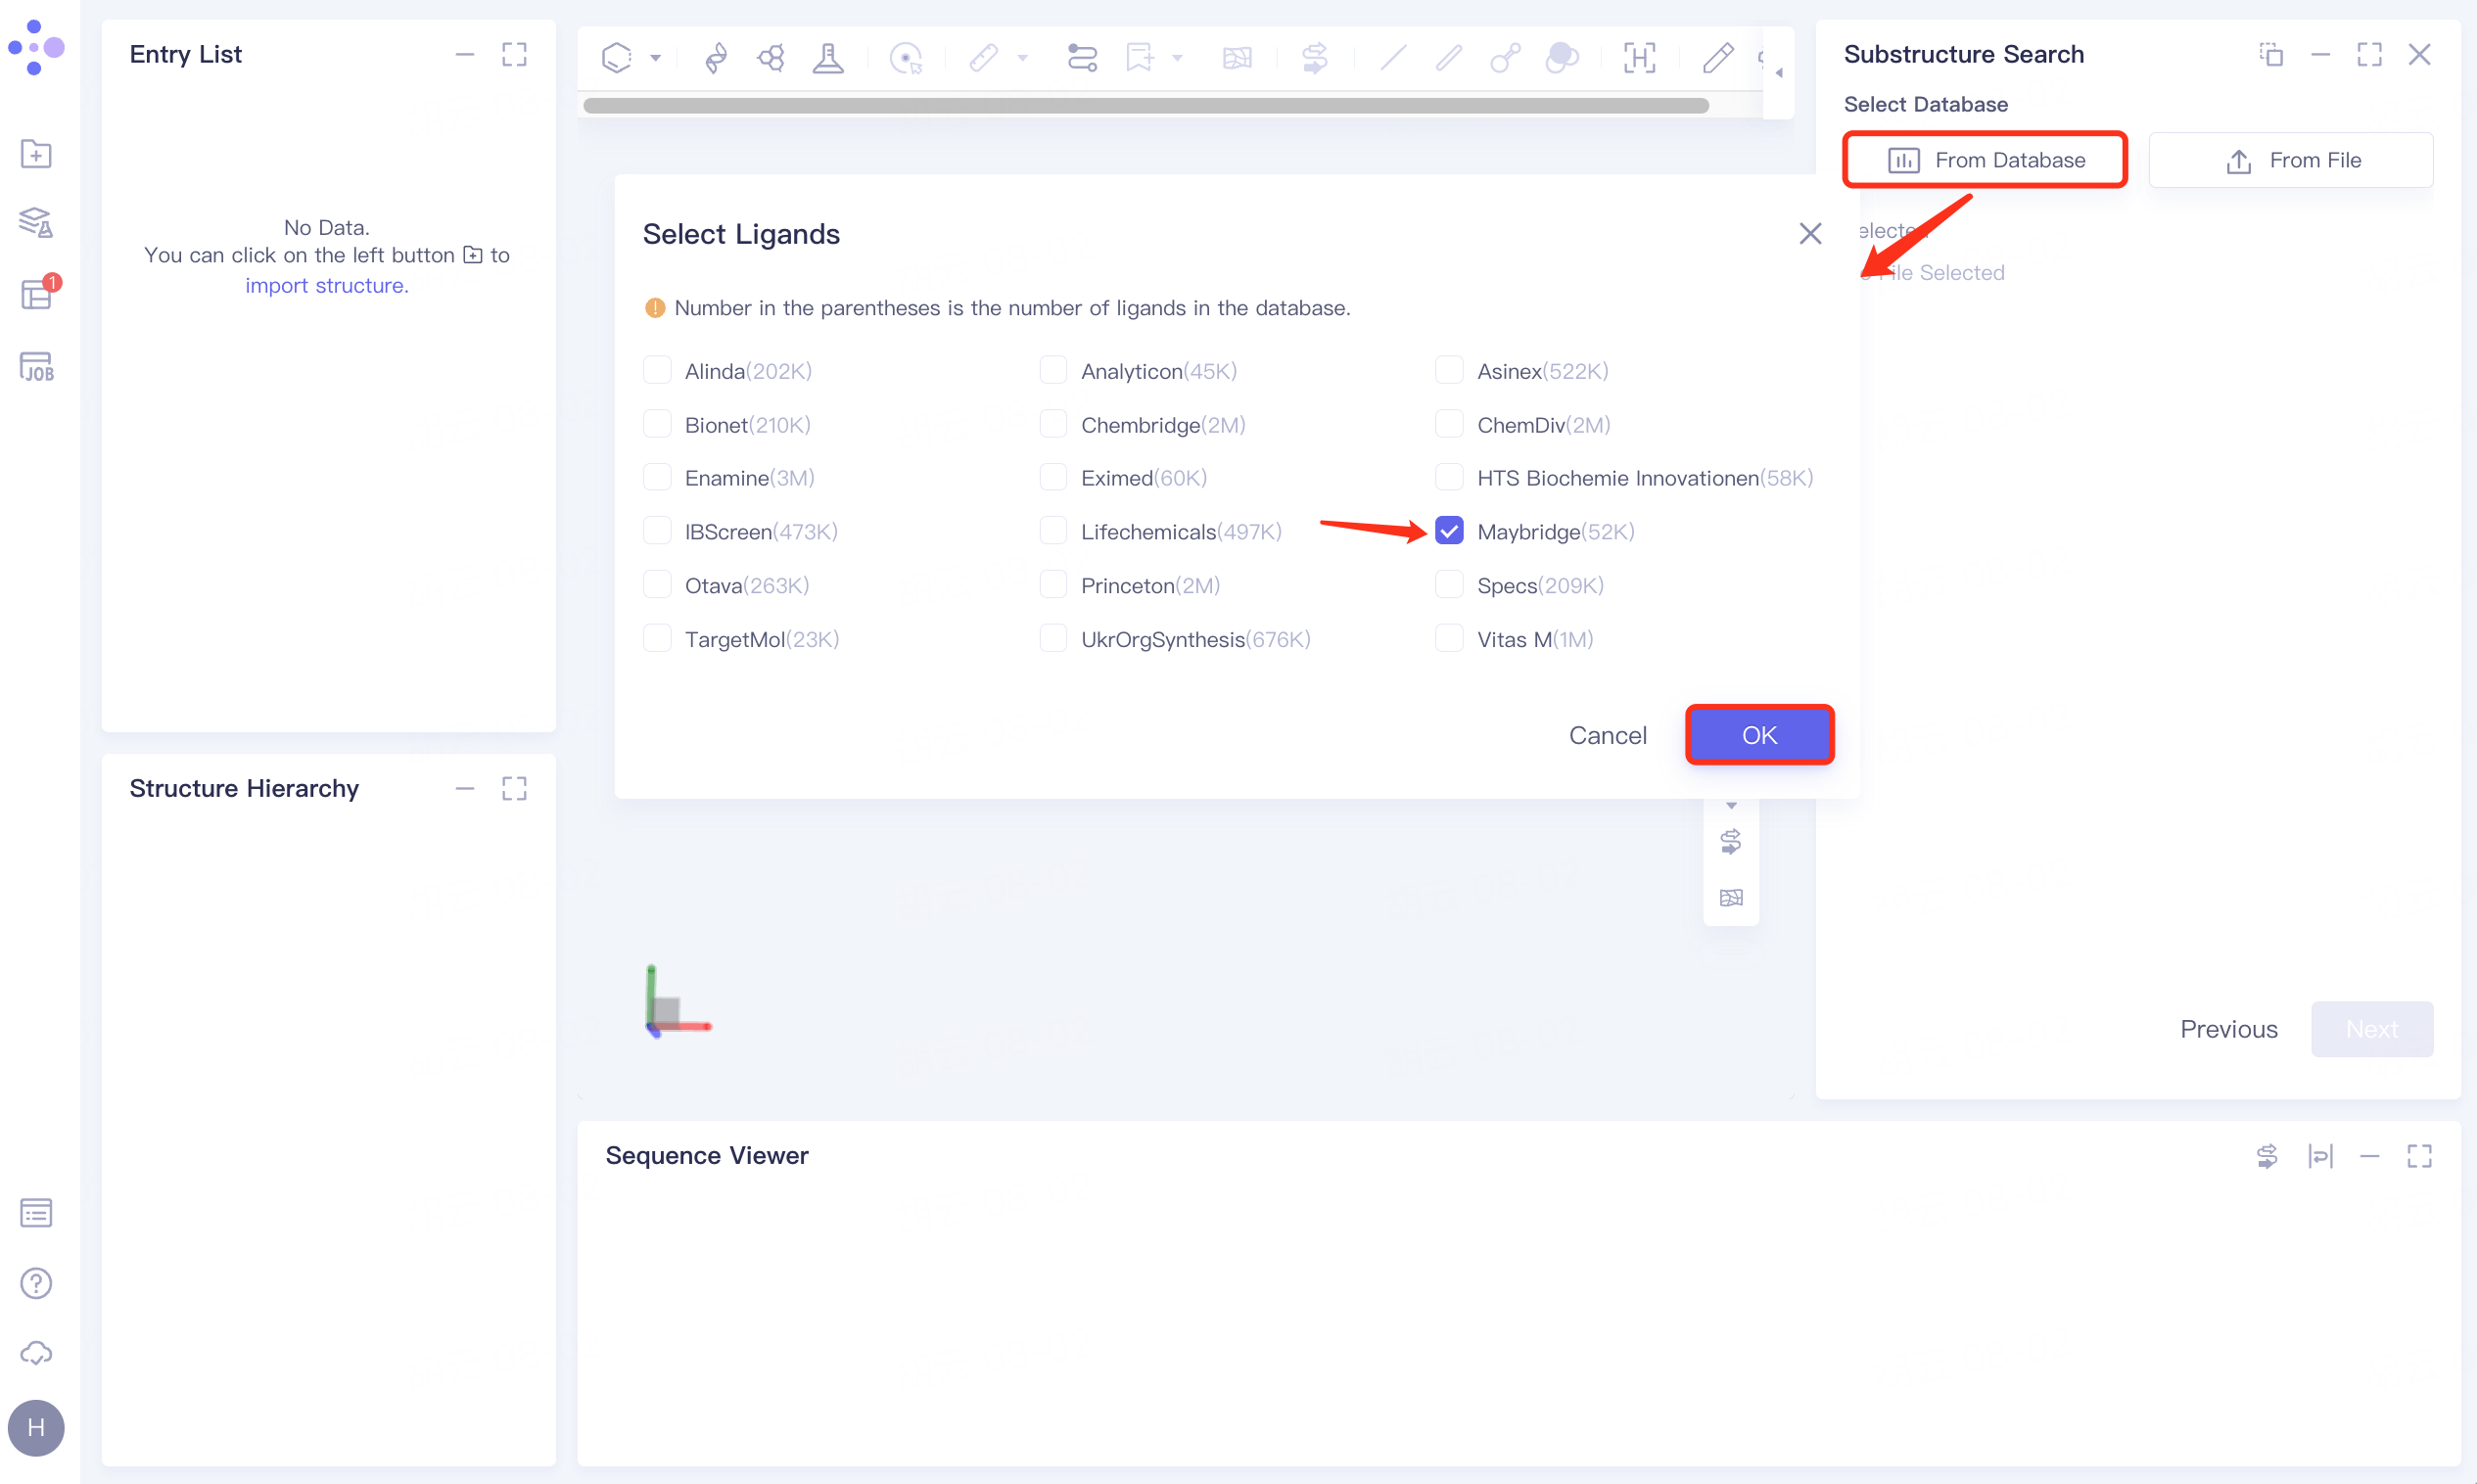Close the Select Ligands dialog
Viewport: 2477px width, 1484px height.
pyautogui.click(x=1810, y=234)
